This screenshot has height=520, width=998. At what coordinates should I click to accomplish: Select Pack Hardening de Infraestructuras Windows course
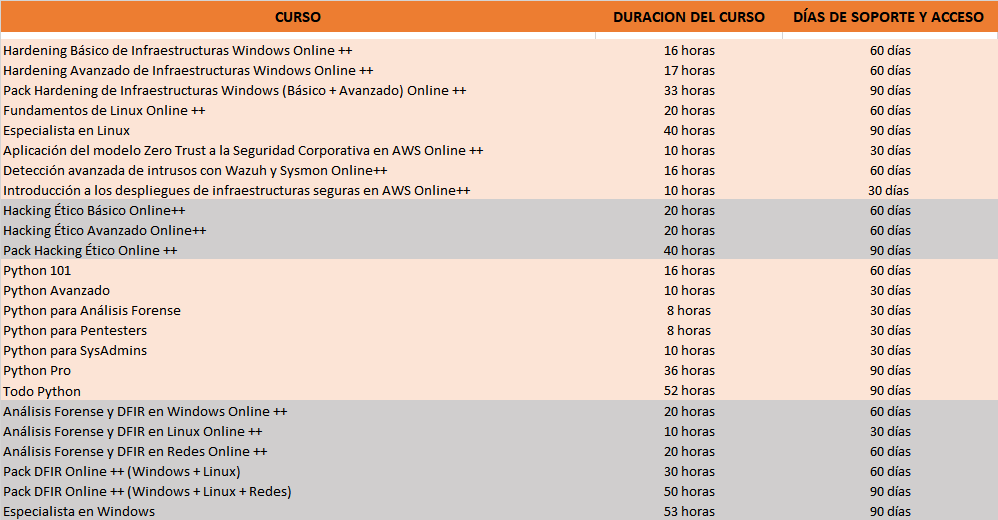coord(234,90)
